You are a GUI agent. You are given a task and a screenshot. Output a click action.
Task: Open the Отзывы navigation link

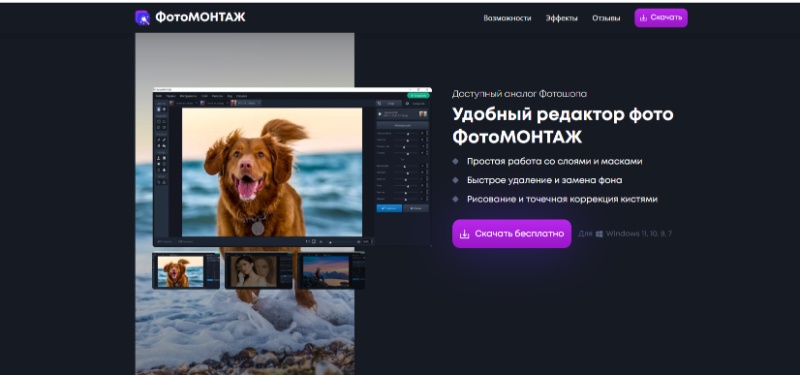(x=606, y=18)
